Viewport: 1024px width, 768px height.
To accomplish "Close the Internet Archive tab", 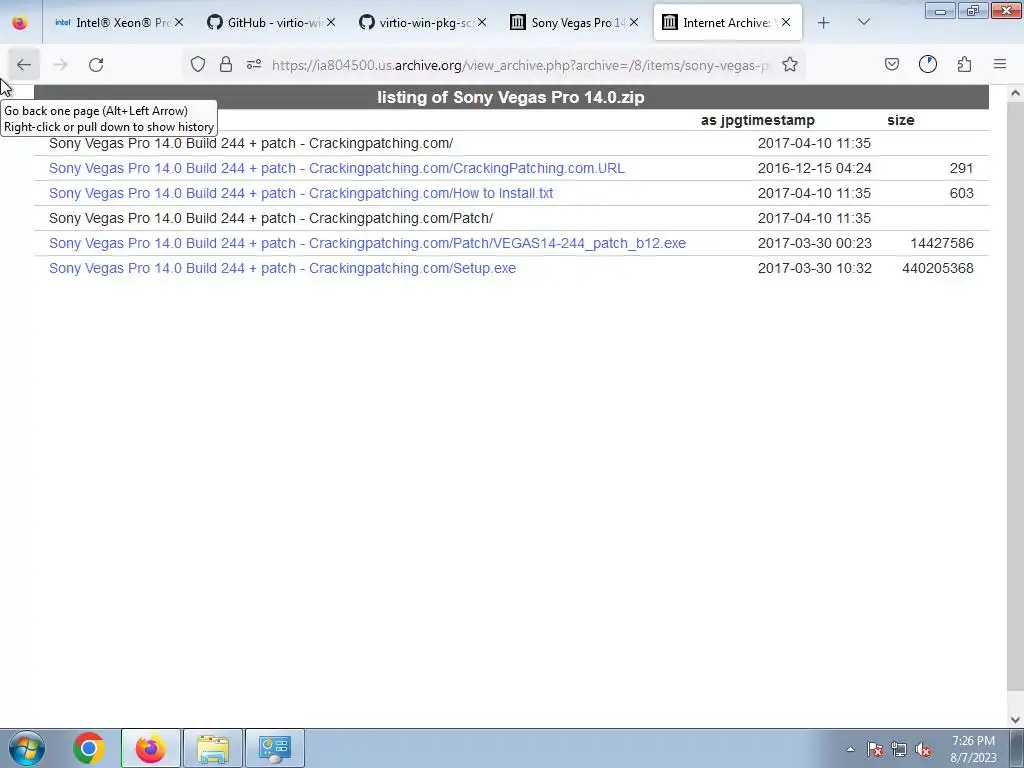I will tap(786, 22).
